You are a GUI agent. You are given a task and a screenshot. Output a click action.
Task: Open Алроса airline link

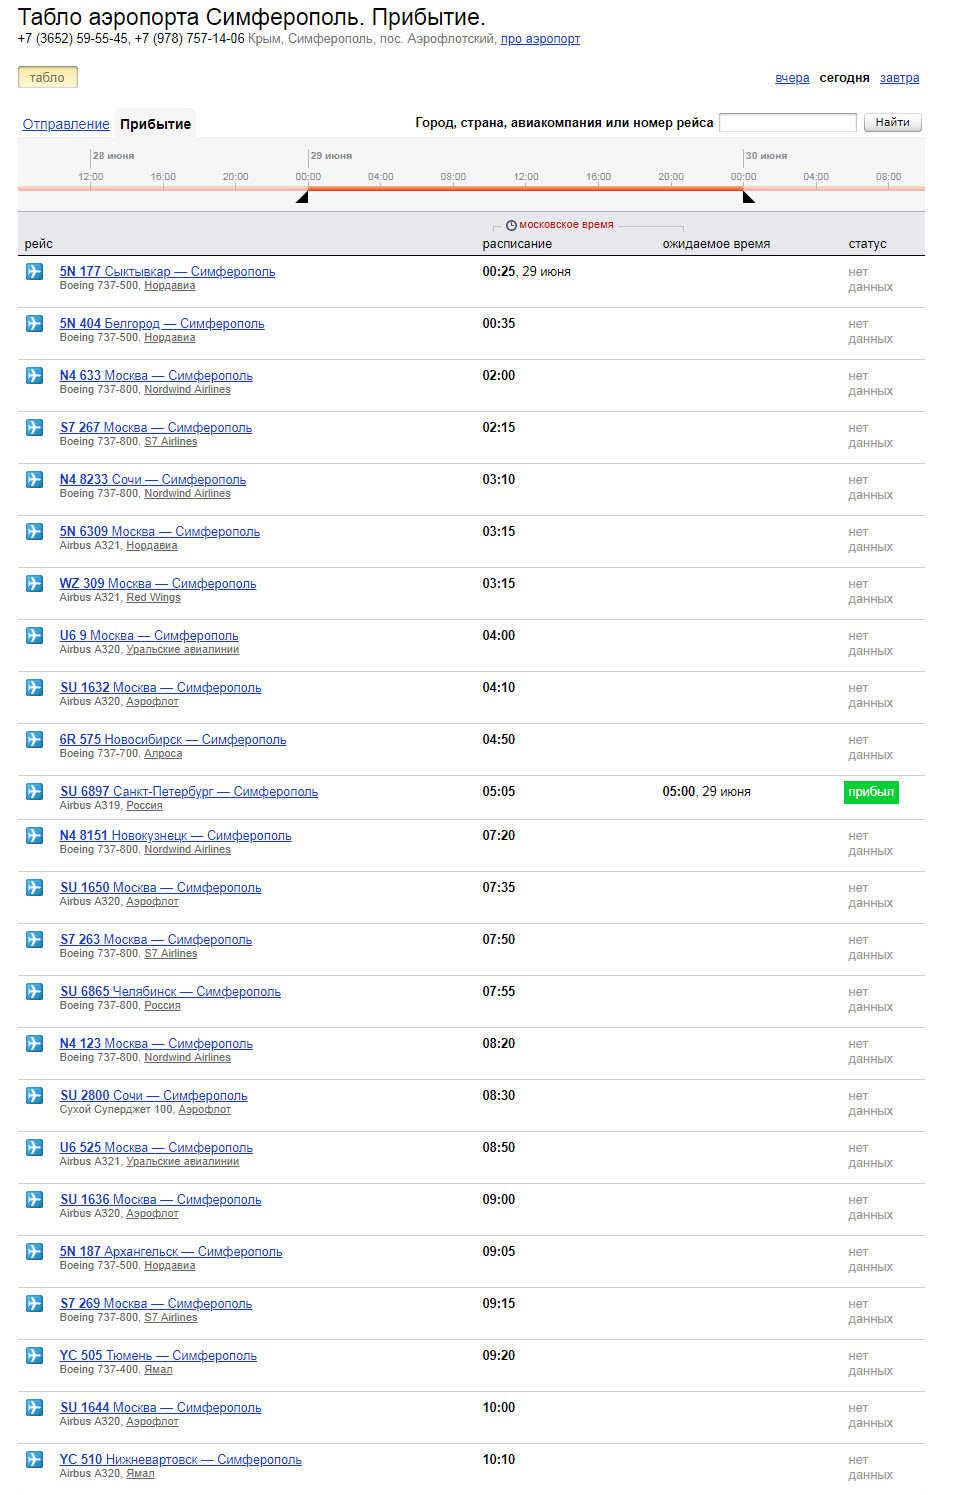point(163,754)
